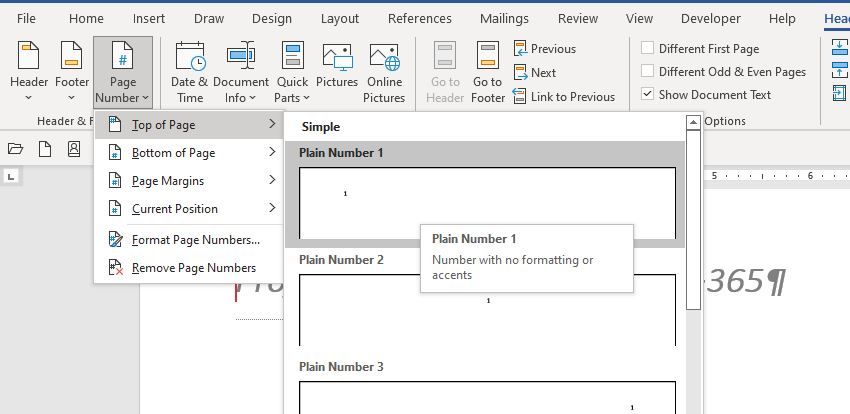The height and width of the screenshot is (414, 850).
Task: Click the Current Position arrow chevron
Action: [272, 208]
